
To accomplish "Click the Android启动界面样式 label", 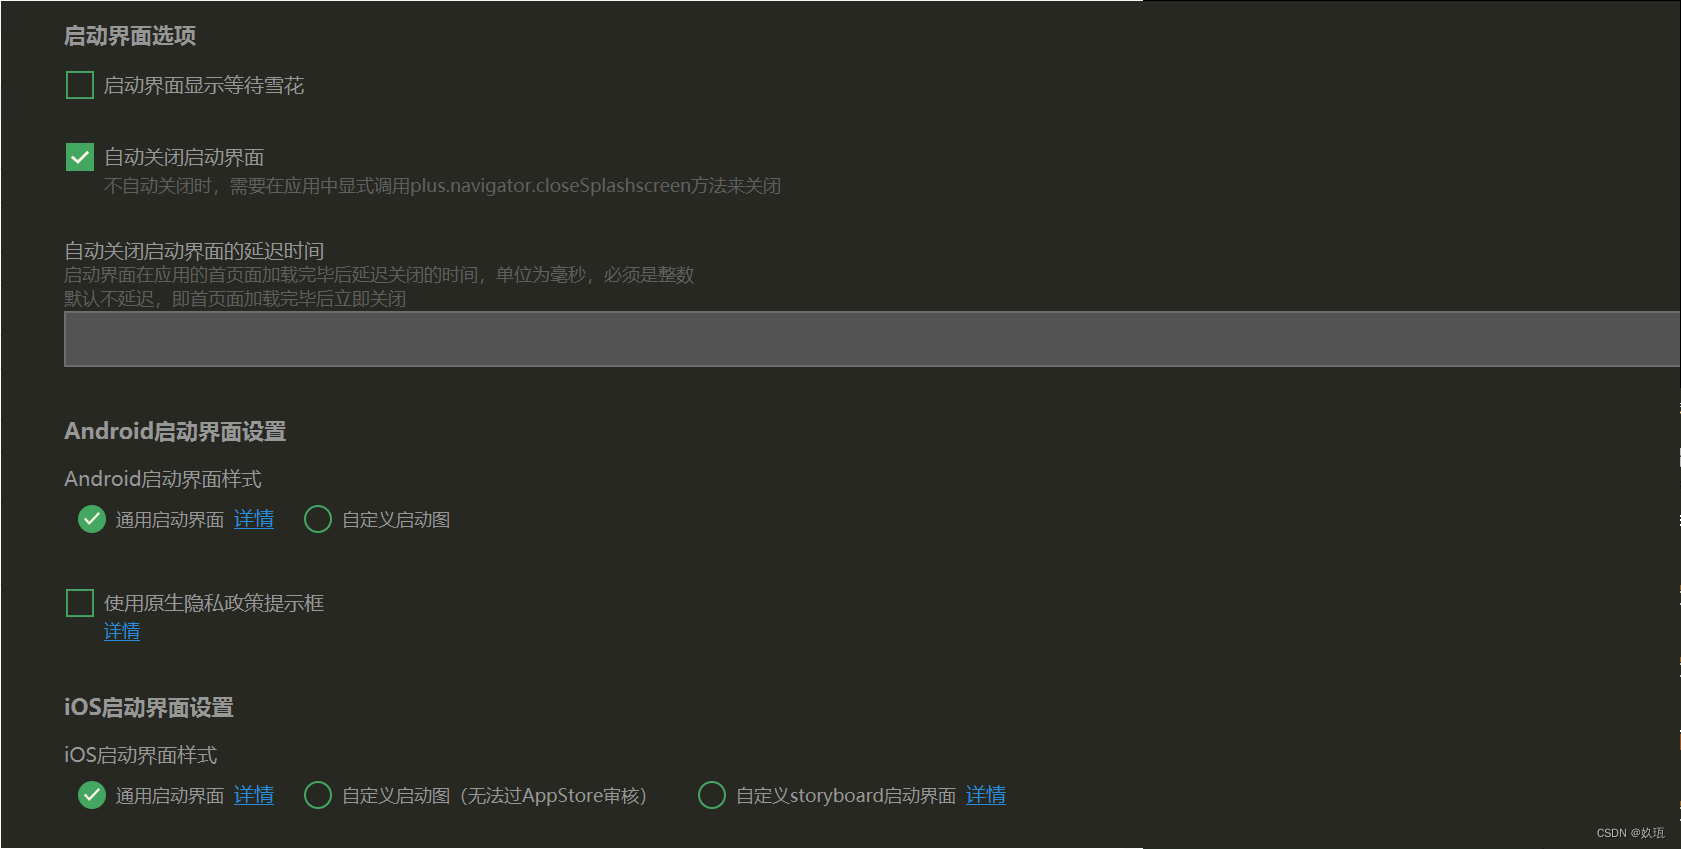I will (x=163, y=479).
